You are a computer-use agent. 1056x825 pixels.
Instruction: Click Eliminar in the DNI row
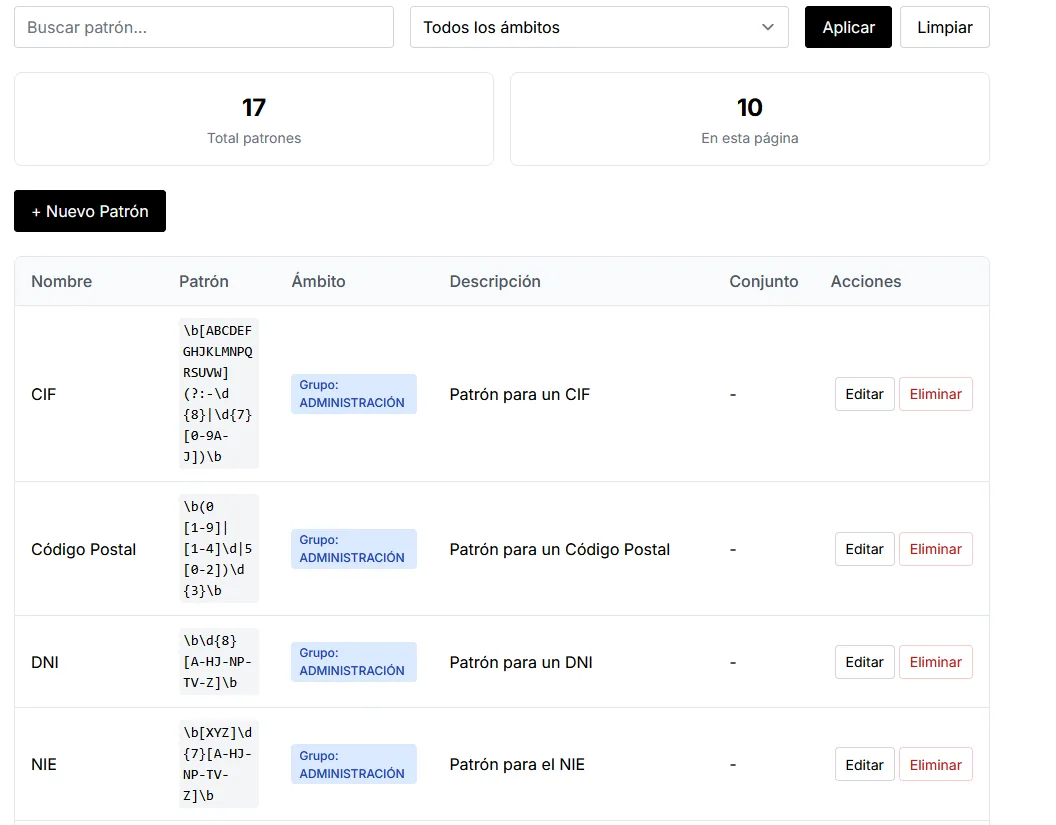[x=935, y=662]
